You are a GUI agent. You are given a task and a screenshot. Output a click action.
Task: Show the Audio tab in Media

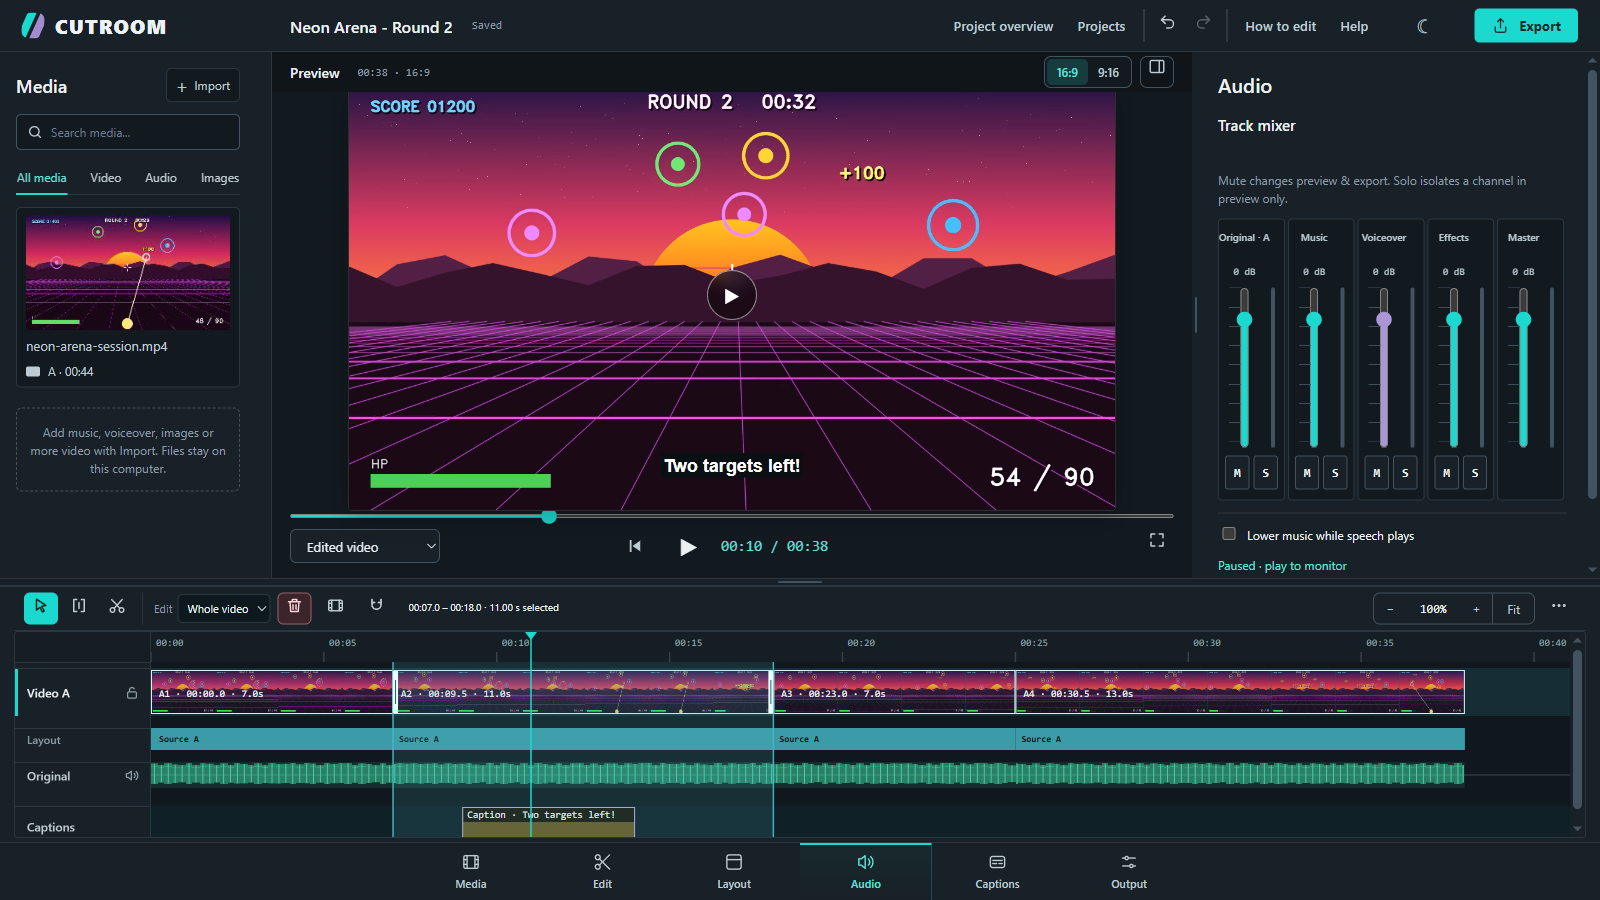pyautogui.click(x=161, y=178)
